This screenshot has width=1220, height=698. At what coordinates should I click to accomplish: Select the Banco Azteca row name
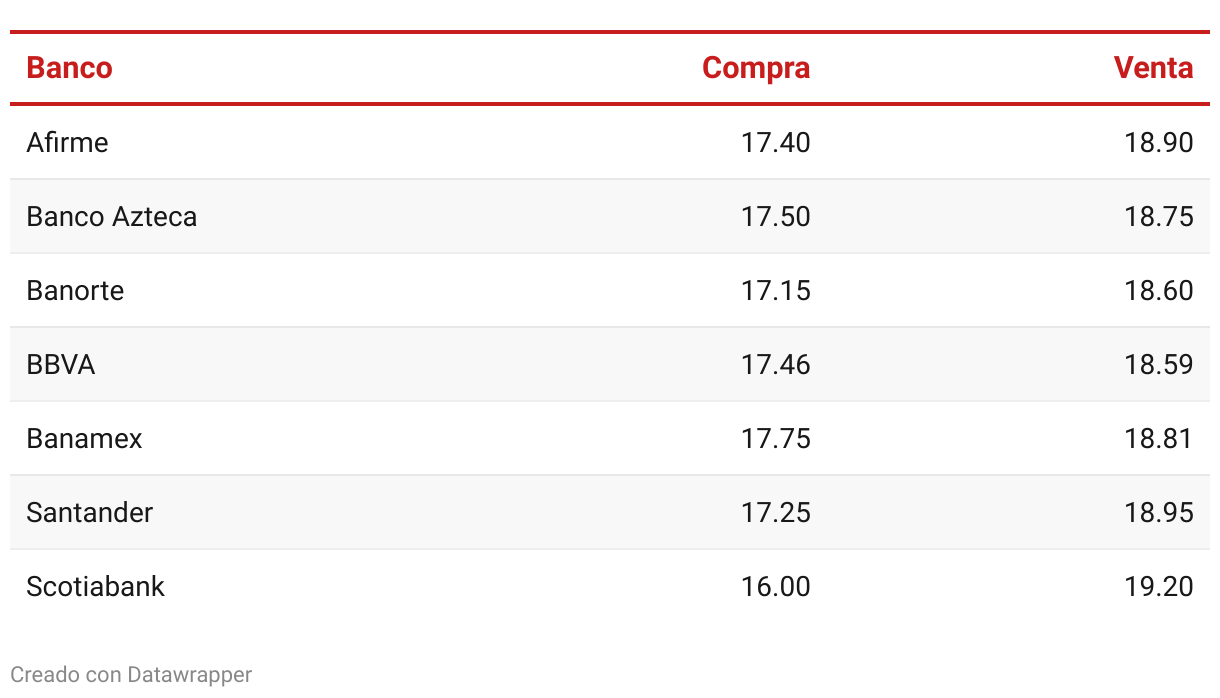tap(112, 216)
